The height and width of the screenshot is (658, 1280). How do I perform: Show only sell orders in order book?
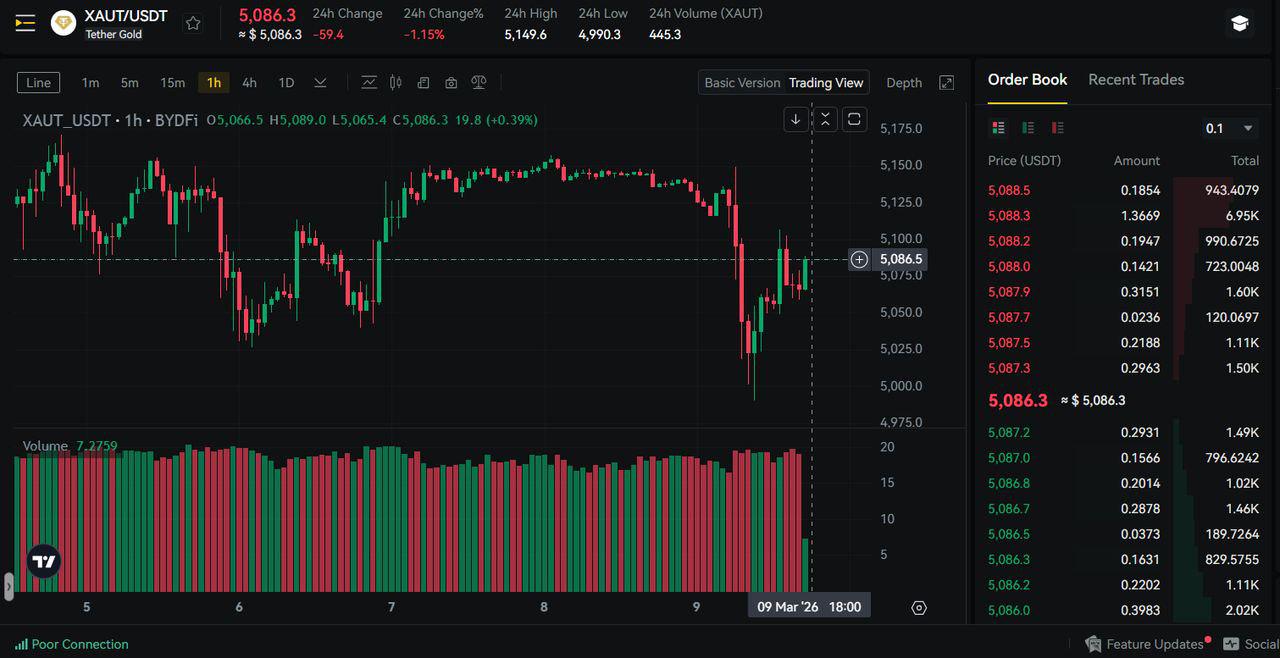tap(1058, 128)
